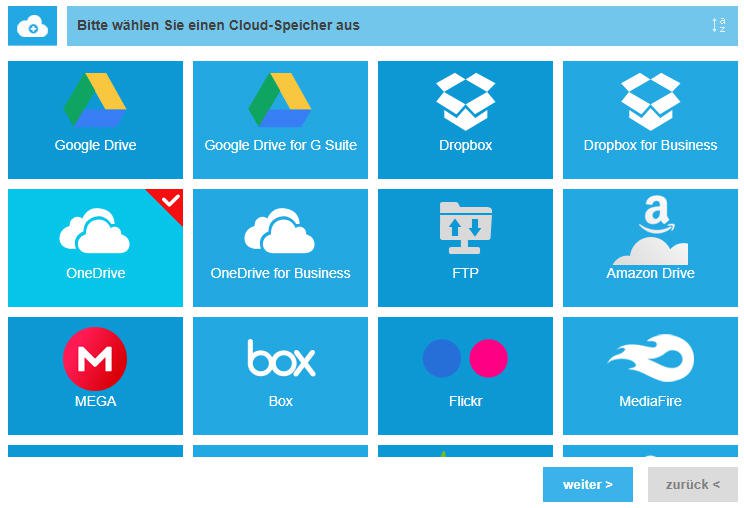Select the Google Drive cloud tile
The width and height of the screenshot is (744, 508).
point(95,120)
